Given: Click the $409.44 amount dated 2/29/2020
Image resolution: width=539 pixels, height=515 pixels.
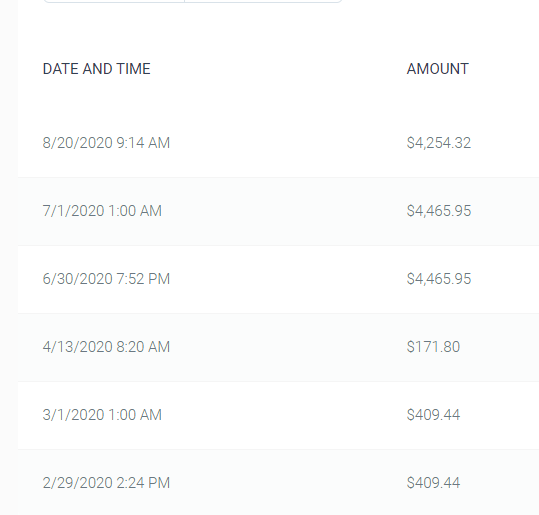Looking at the screenshot, I should point(433,483).
